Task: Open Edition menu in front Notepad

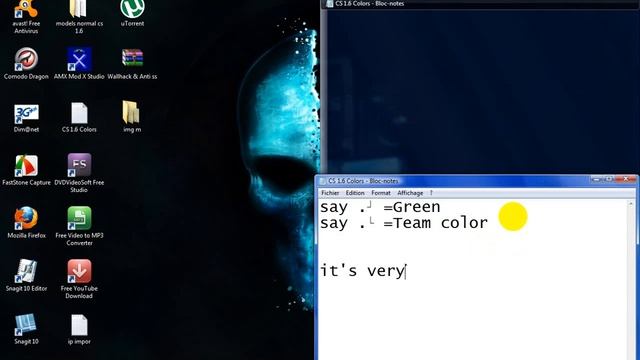Action: tap(355, 193)
